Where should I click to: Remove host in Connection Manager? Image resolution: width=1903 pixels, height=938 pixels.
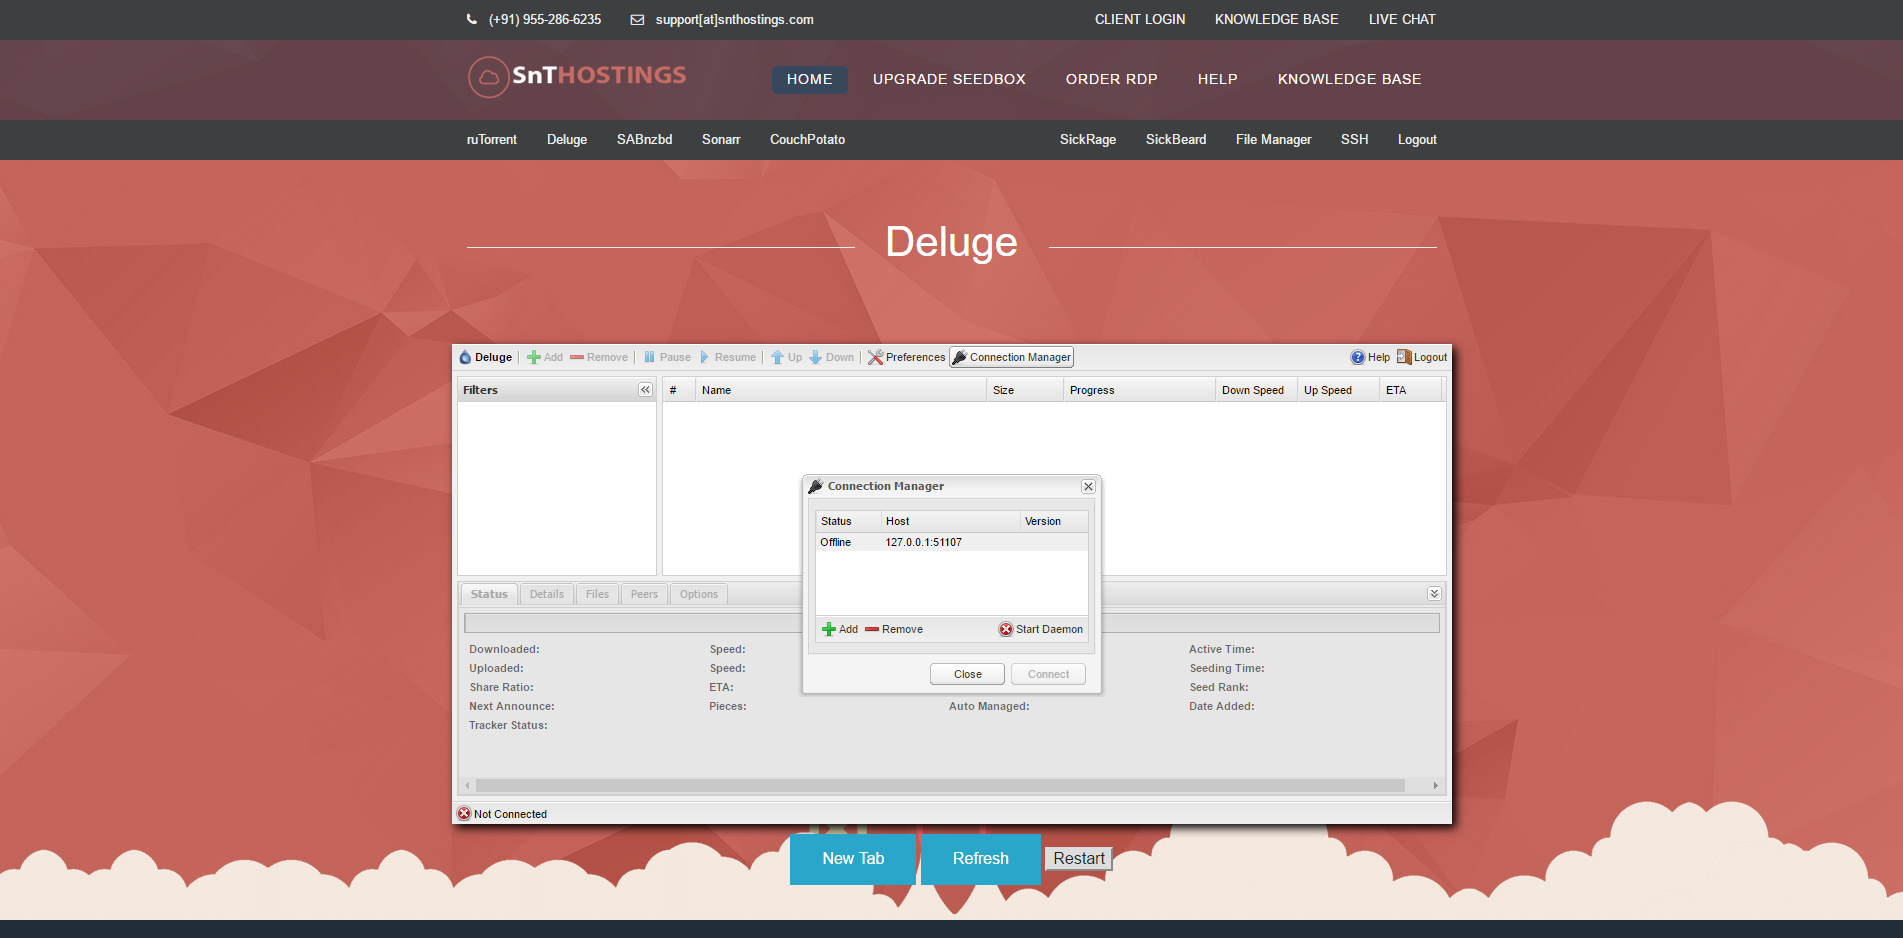click(x=894, y=629)
